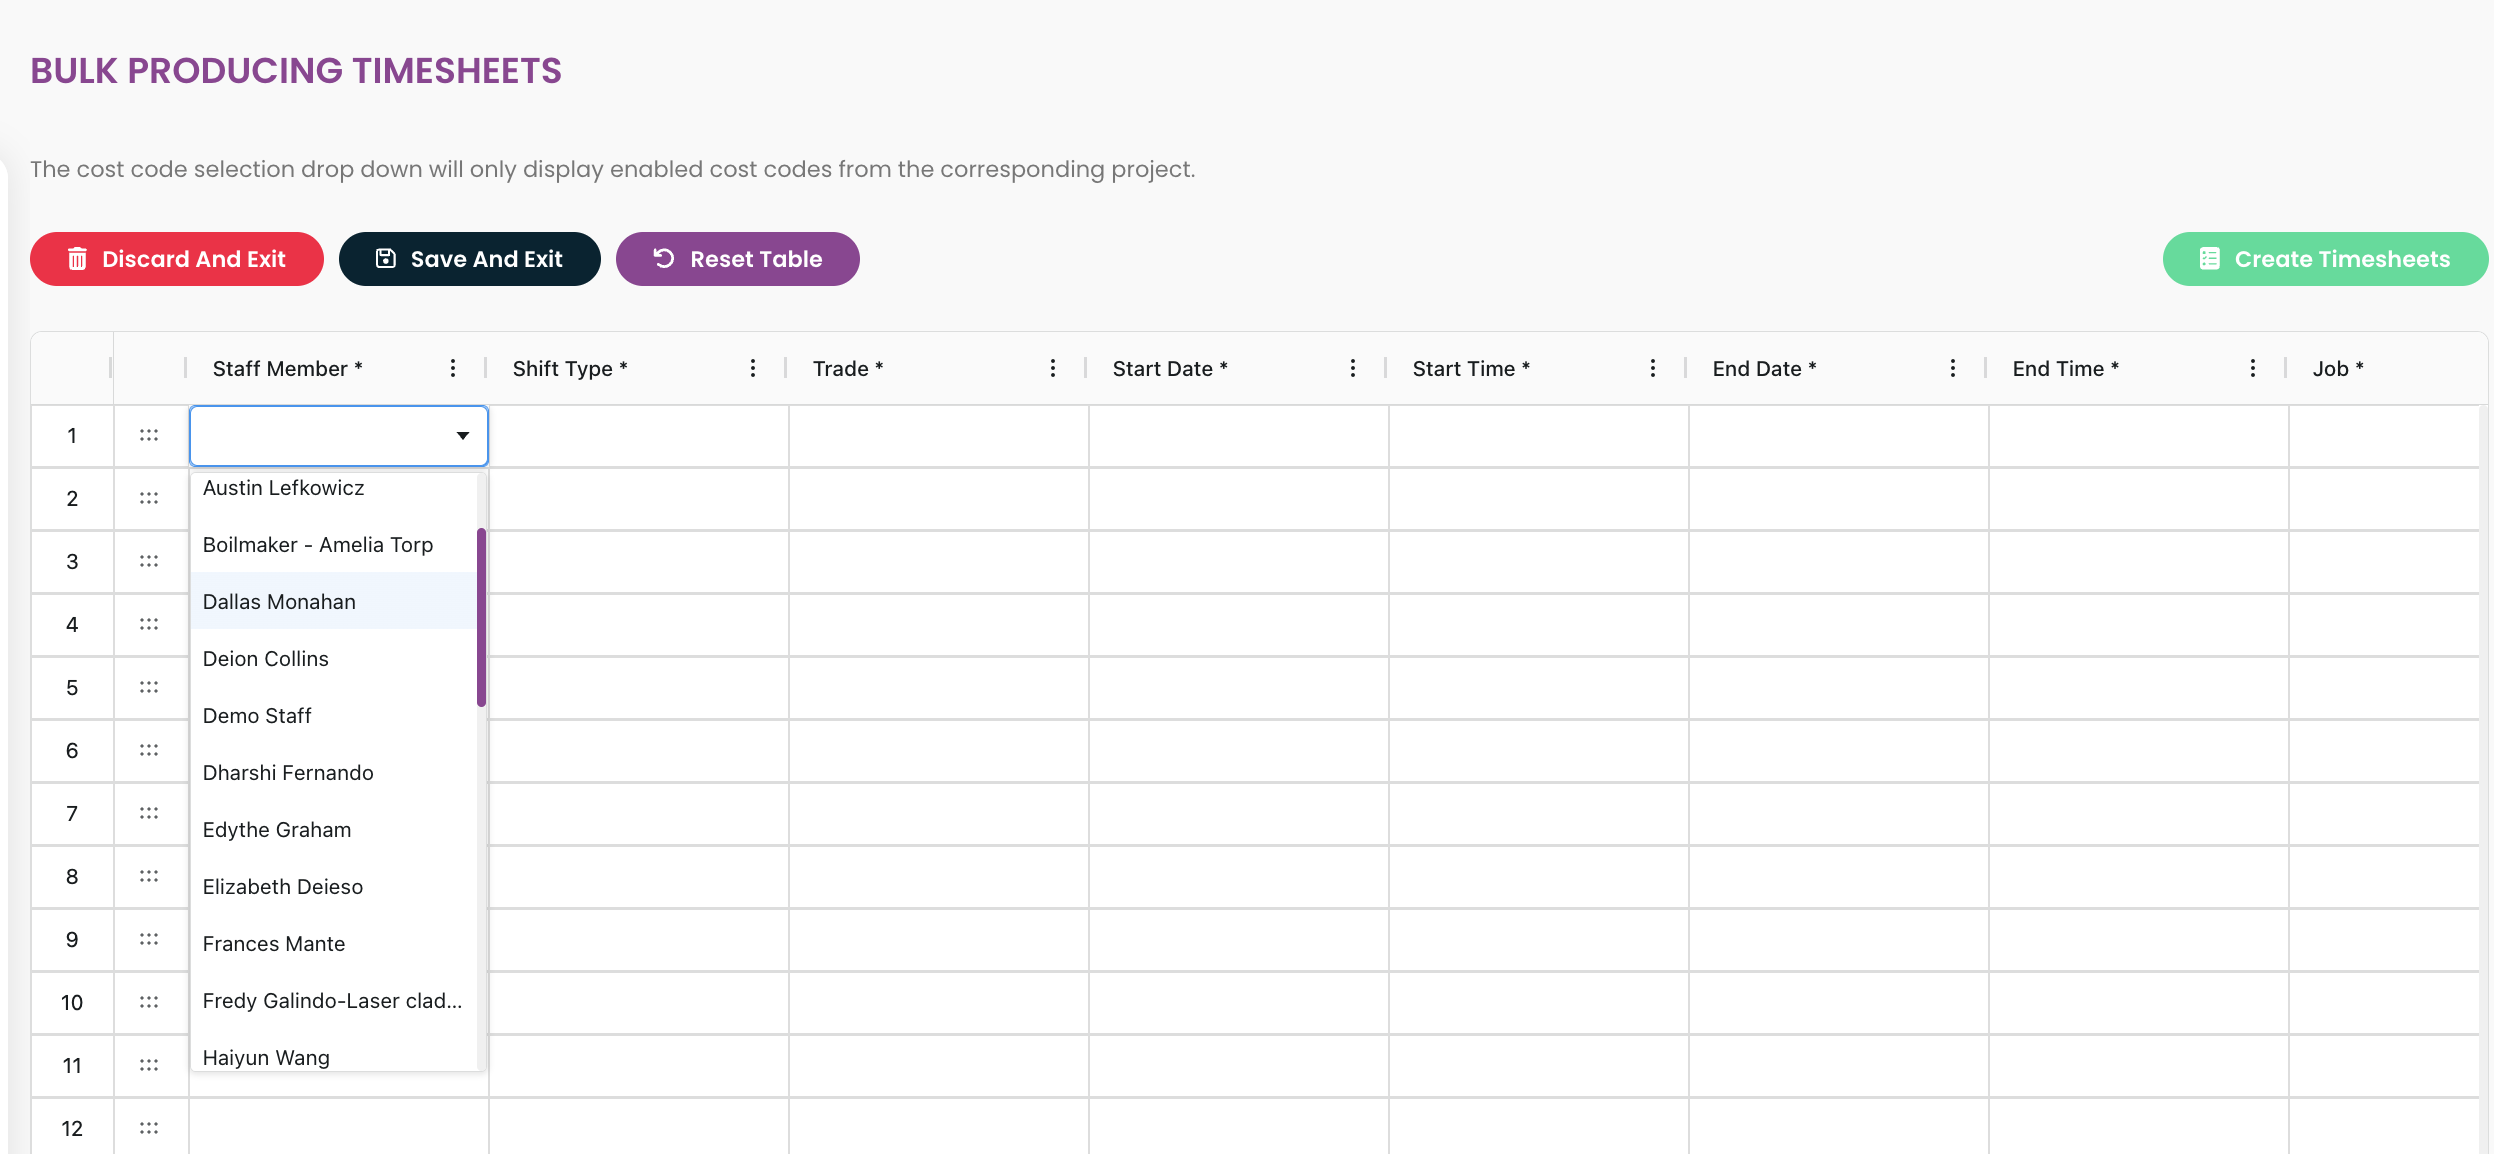Click row number 5 label
This screenshot has width=2494, height=1154.
pyautogui.click(x=72, y=687)
